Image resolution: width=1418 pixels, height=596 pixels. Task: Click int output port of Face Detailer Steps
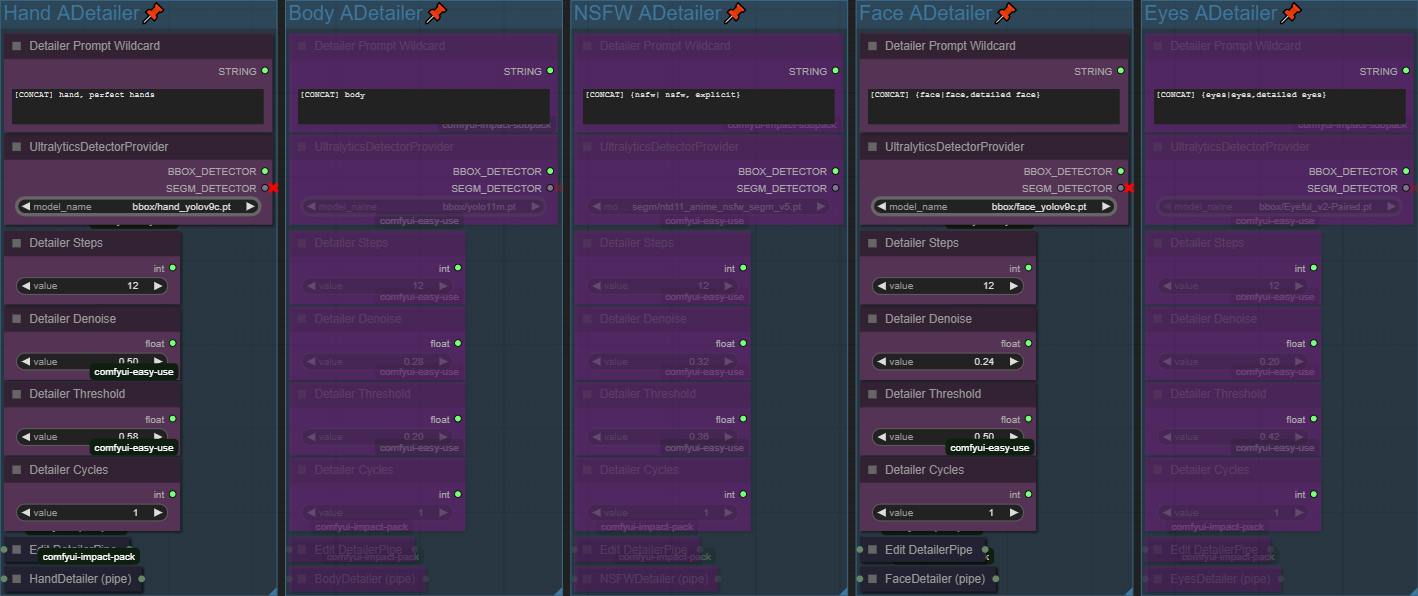click(1028, 268)
